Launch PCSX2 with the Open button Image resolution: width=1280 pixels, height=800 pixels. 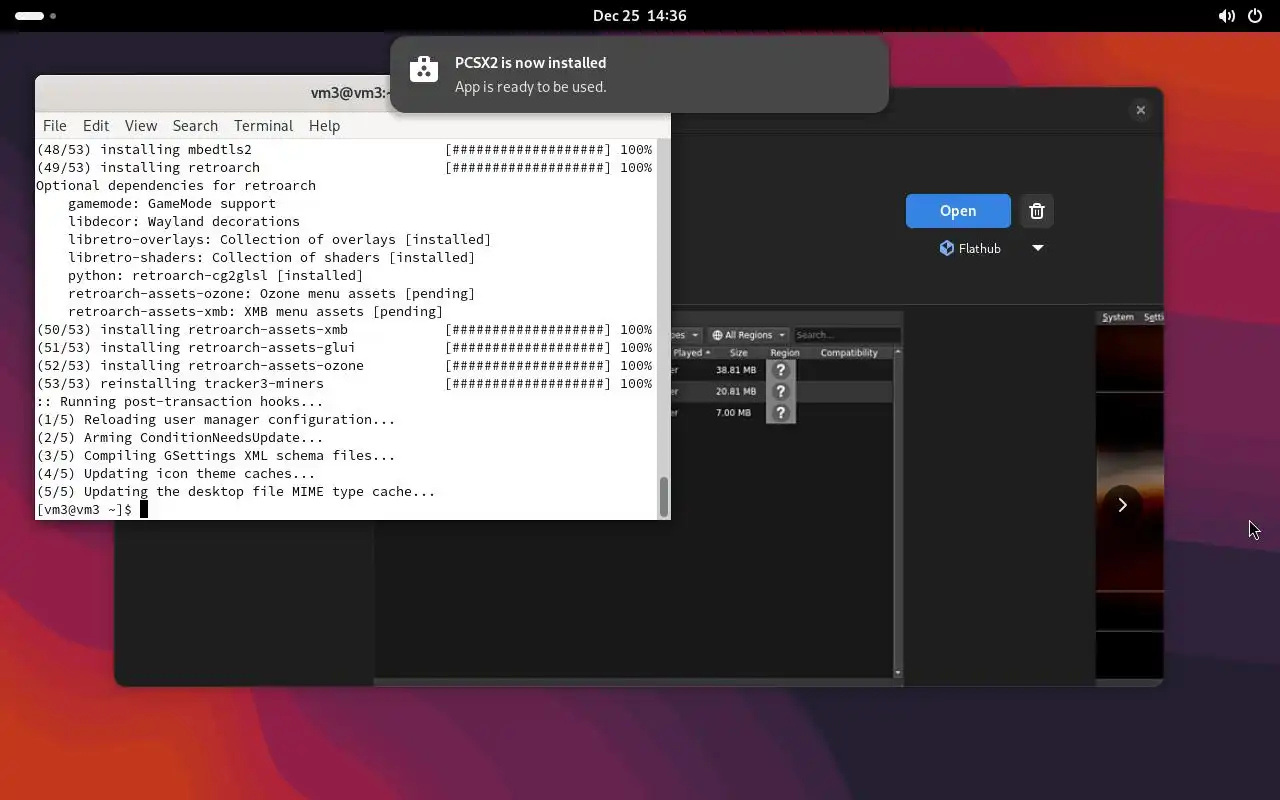pyautogui.click(x=958, y=211)
